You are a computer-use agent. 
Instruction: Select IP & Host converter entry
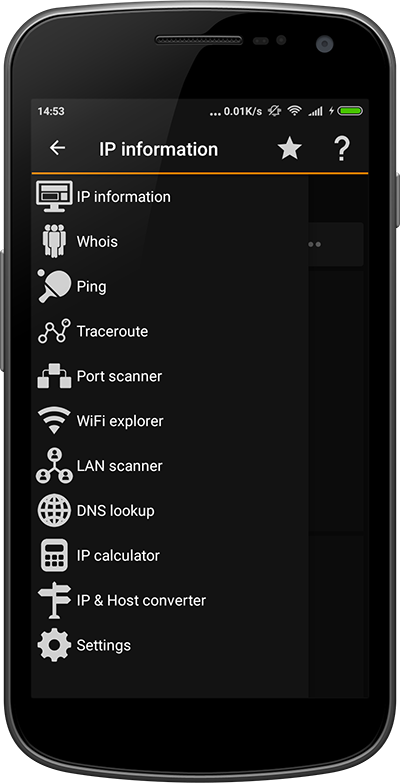(x=170, y=600)
